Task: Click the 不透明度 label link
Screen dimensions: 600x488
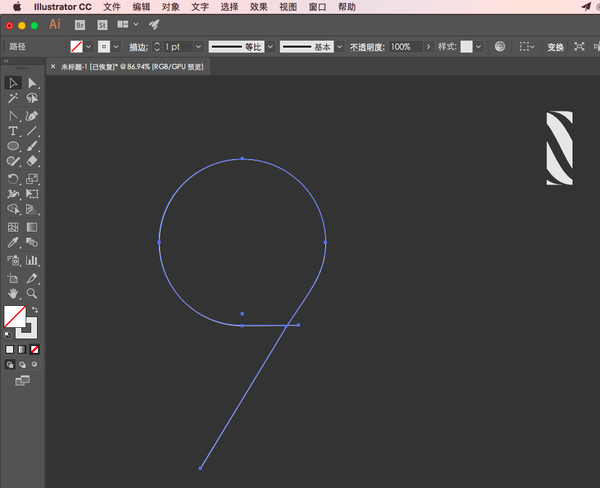Action: (366, 47)
